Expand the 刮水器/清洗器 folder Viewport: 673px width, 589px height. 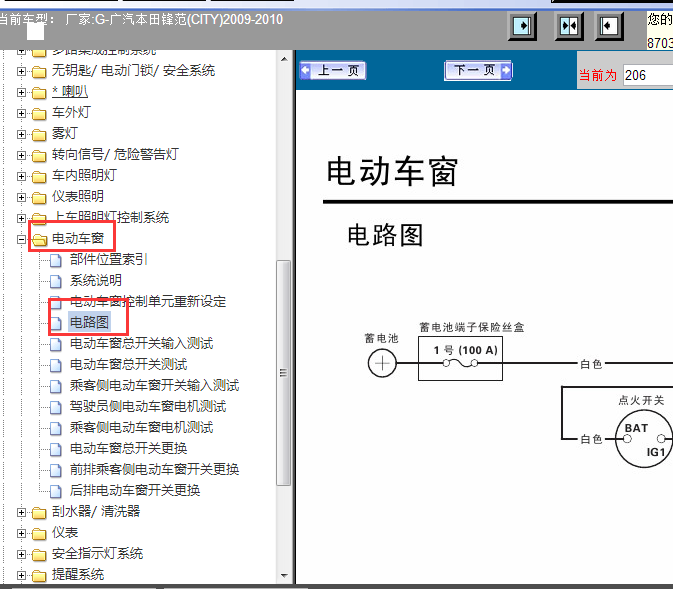coord(21,513)
